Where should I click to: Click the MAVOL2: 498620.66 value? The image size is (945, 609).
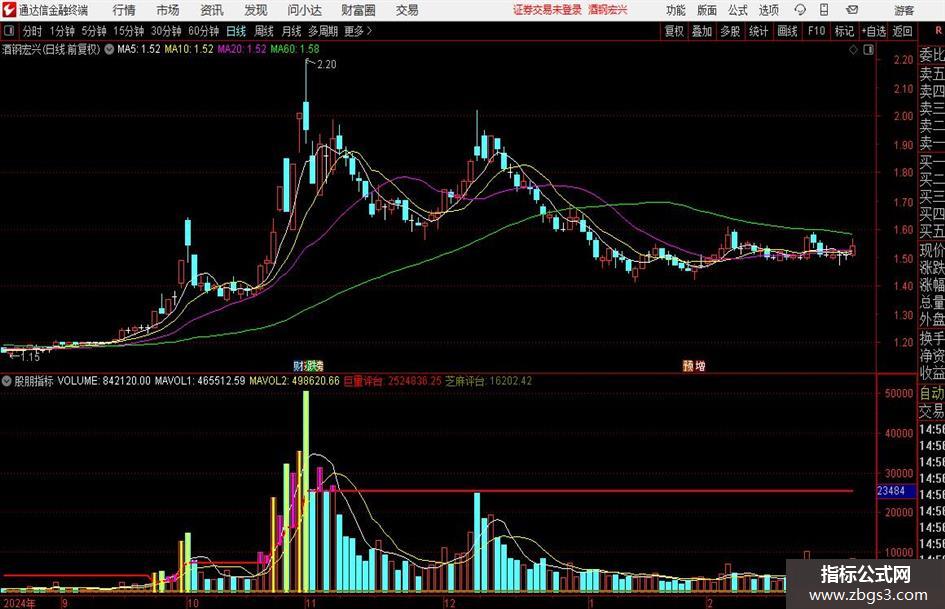[x=294, y=381]
